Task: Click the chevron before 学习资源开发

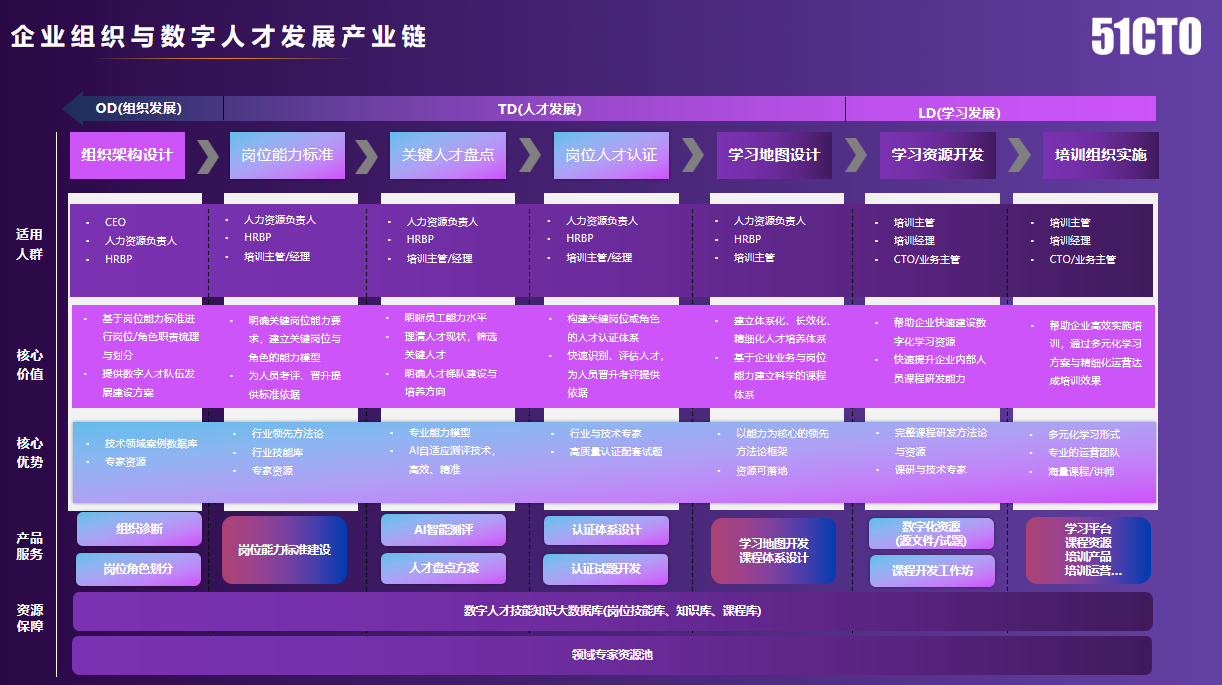Action: point(856,155)
